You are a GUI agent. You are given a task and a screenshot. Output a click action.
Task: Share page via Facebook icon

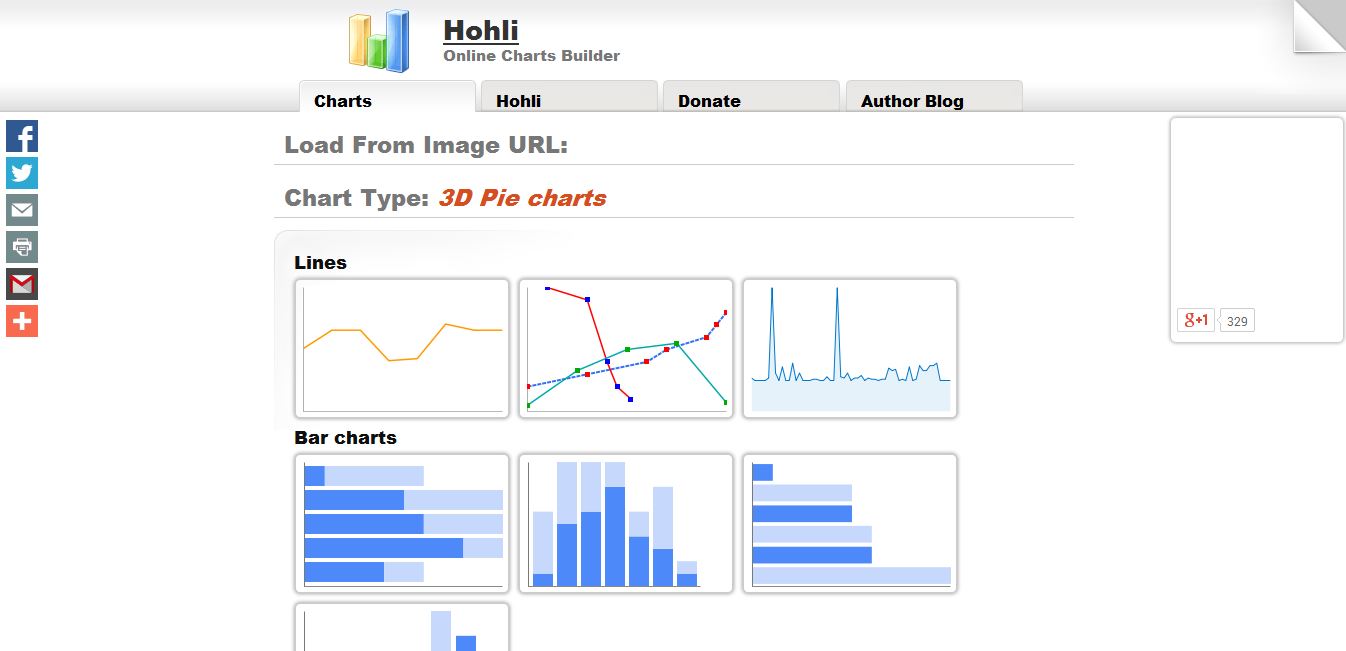click(22, 136)
